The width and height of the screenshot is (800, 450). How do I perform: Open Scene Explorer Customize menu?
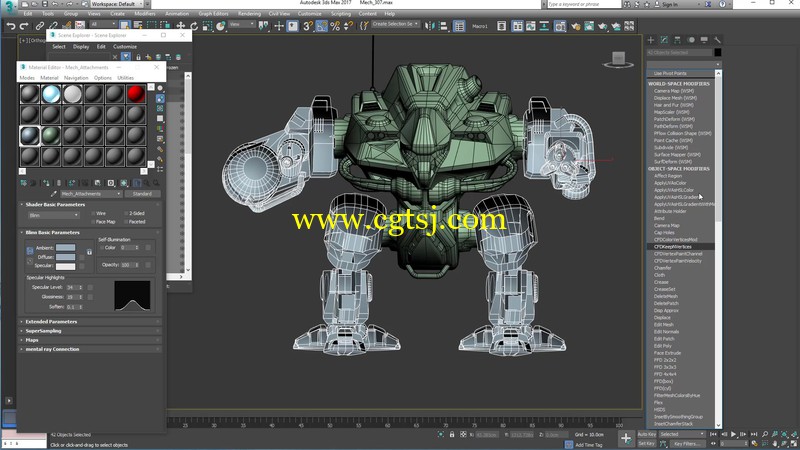tap(125, 47)
